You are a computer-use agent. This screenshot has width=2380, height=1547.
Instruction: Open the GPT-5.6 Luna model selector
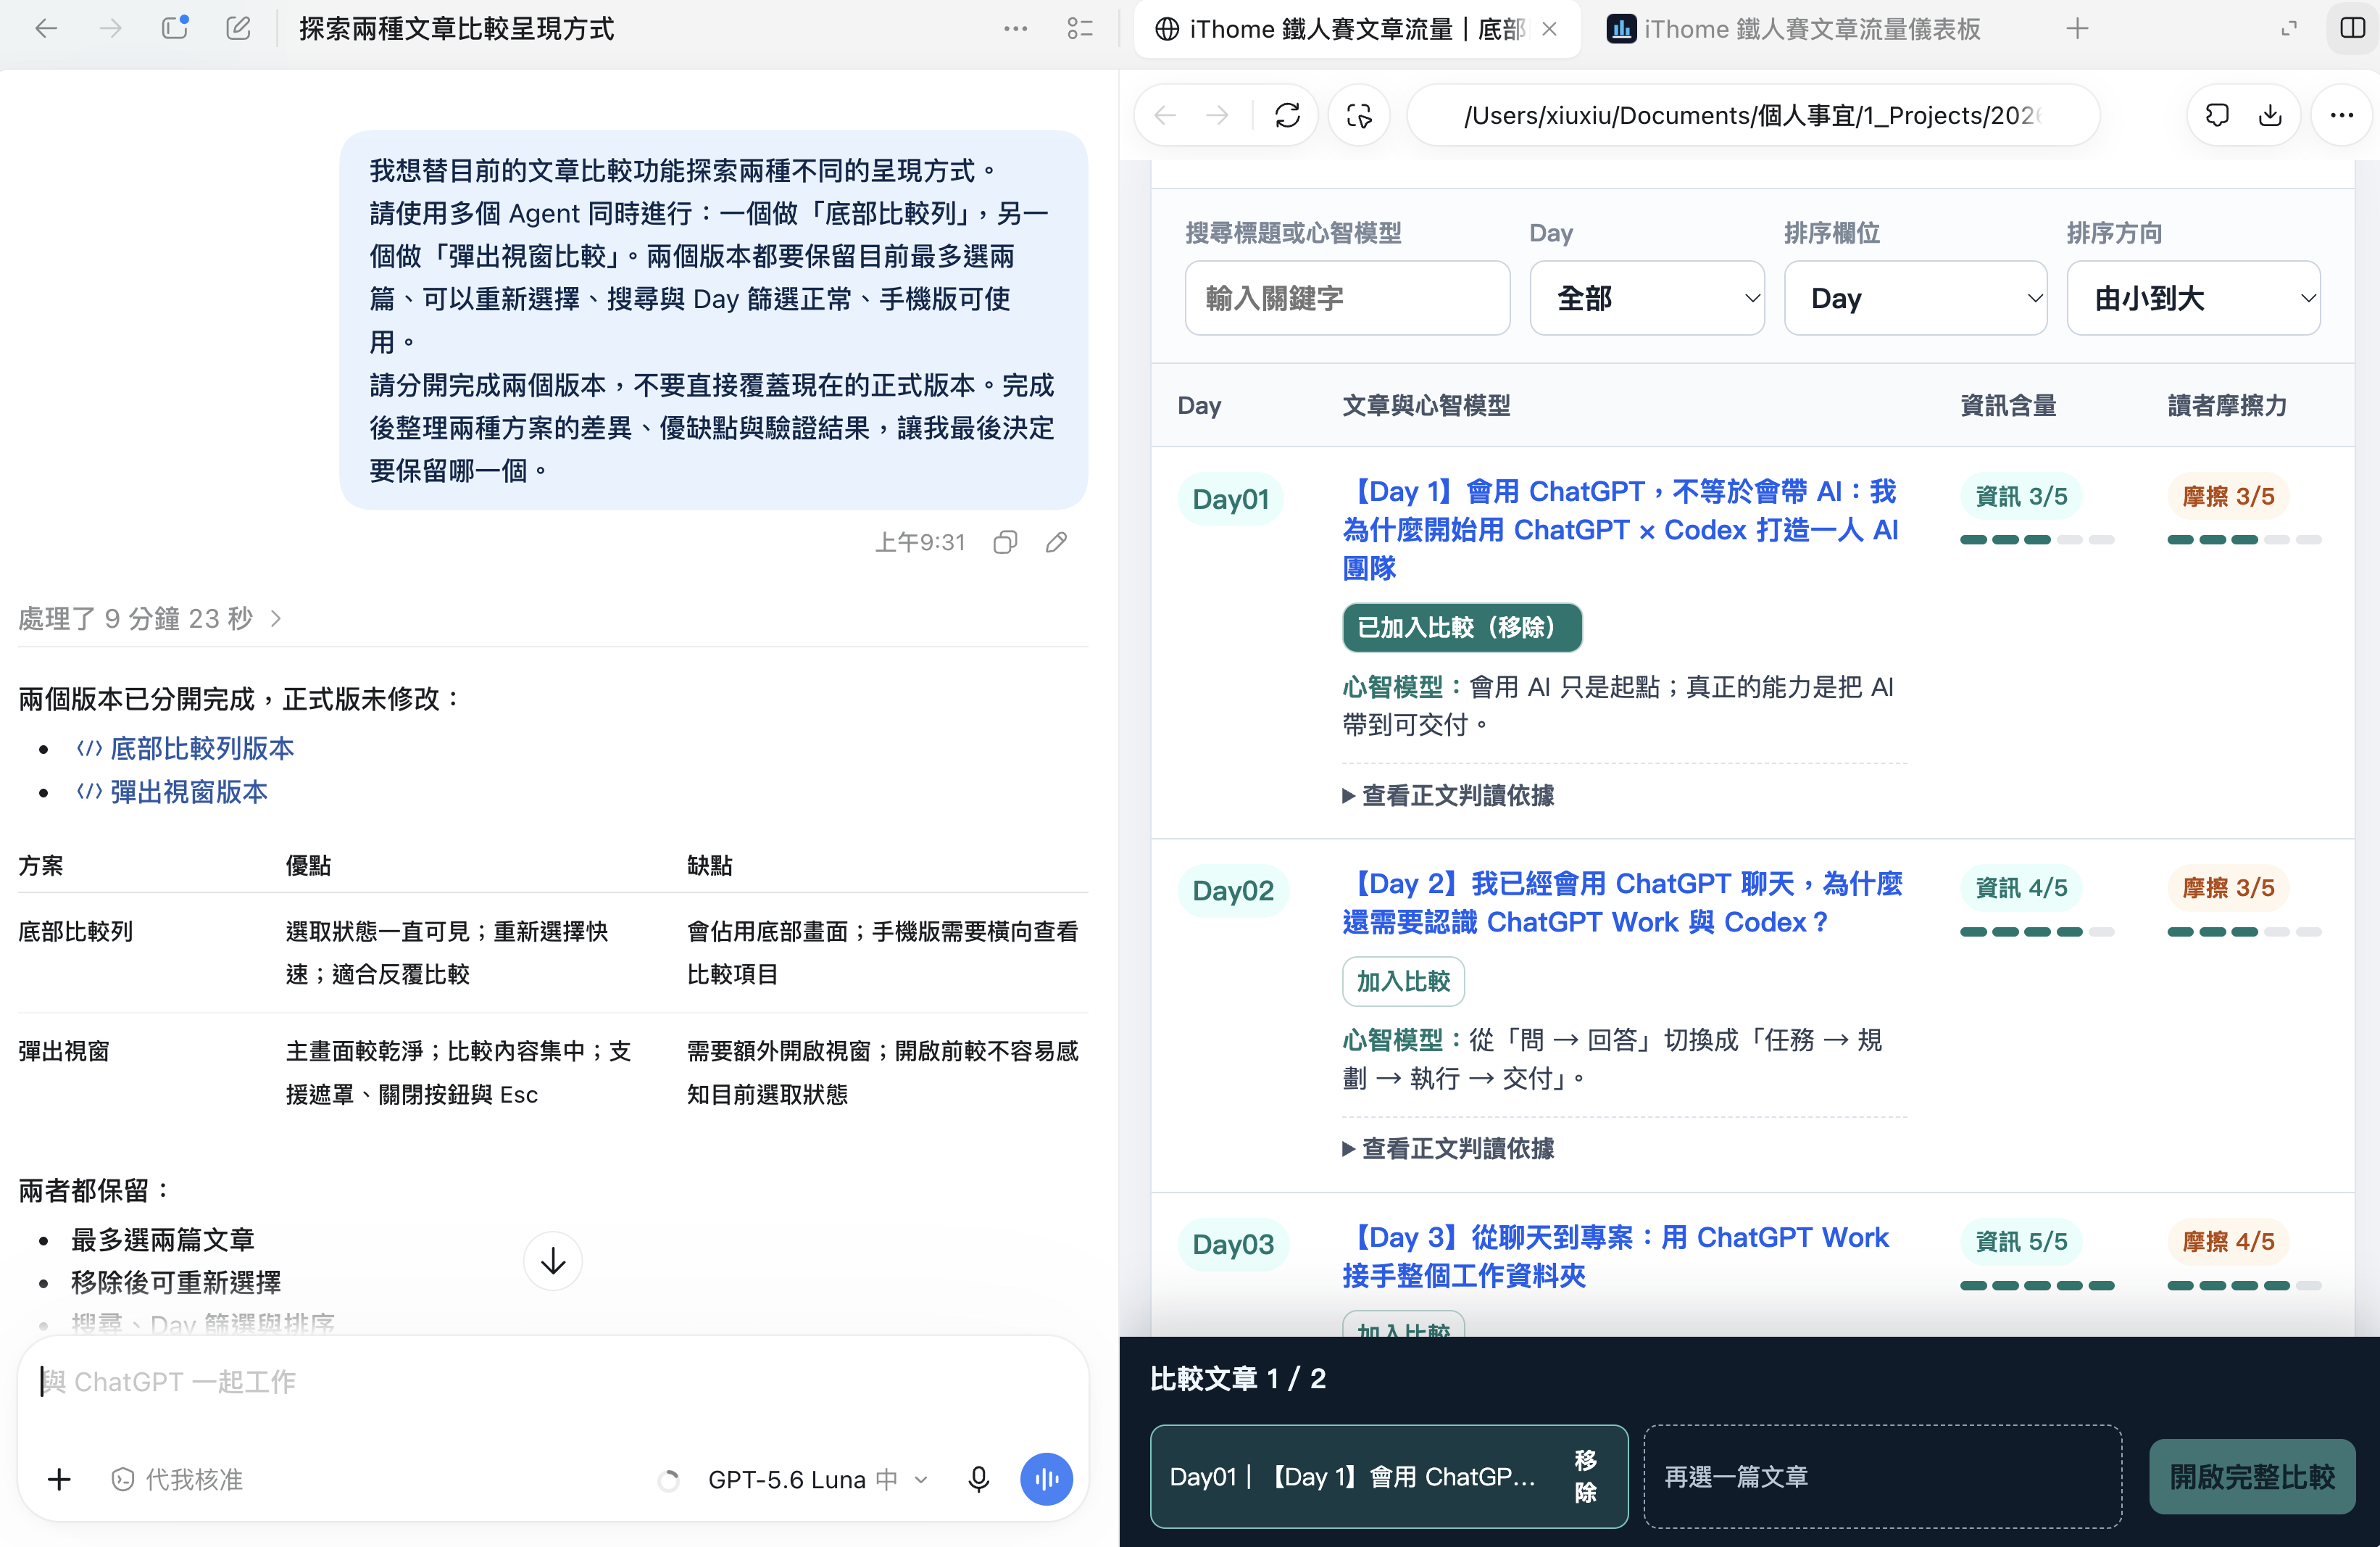(818, 1479)
